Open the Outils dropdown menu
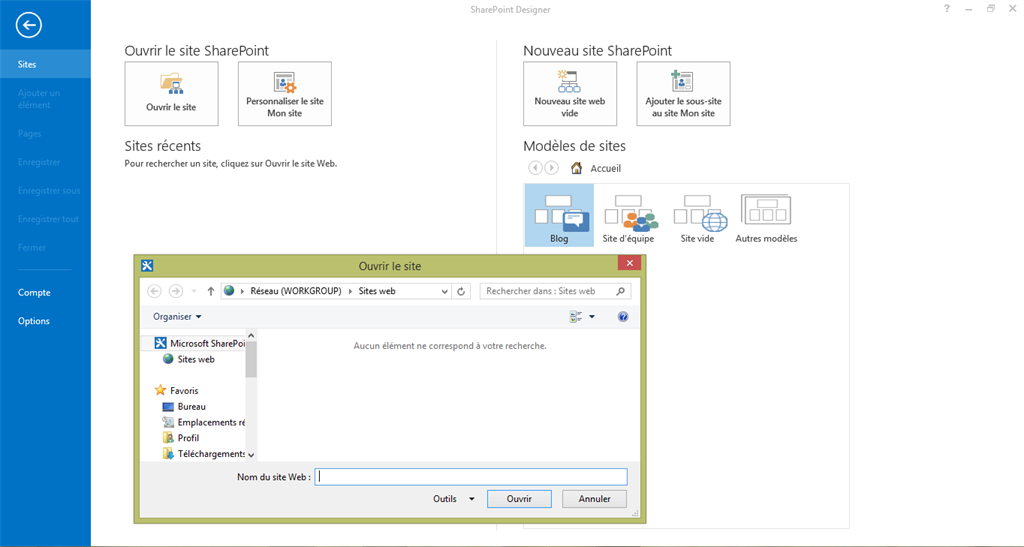1024x547 pixels. (x=453, y=499)
